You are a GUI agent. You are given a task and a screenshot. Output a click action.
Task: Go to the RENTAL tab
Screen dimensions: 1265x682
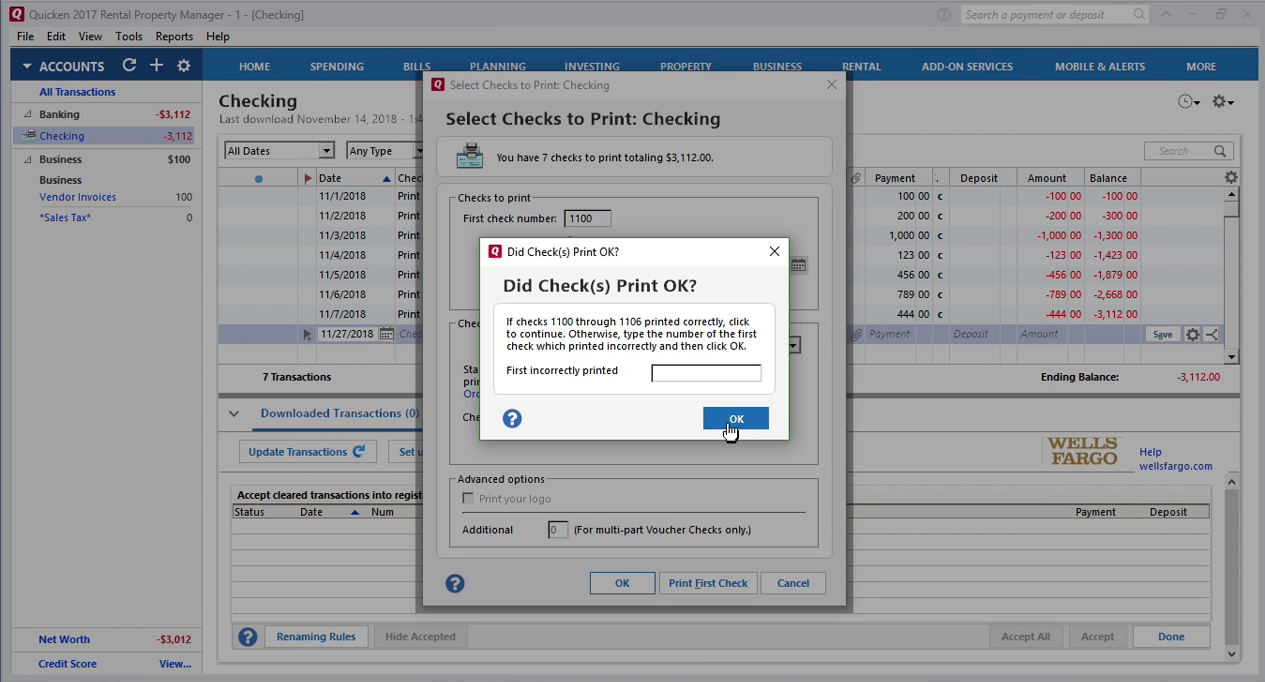(x=861, y=66)
